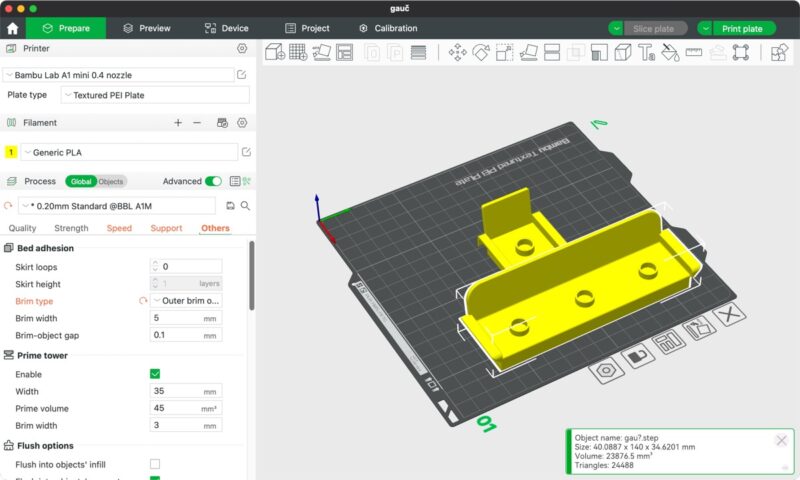This screenshot has width=800, height=480.
Task: Select the Rotate tool in toolbar
Action: click(481, 53)
